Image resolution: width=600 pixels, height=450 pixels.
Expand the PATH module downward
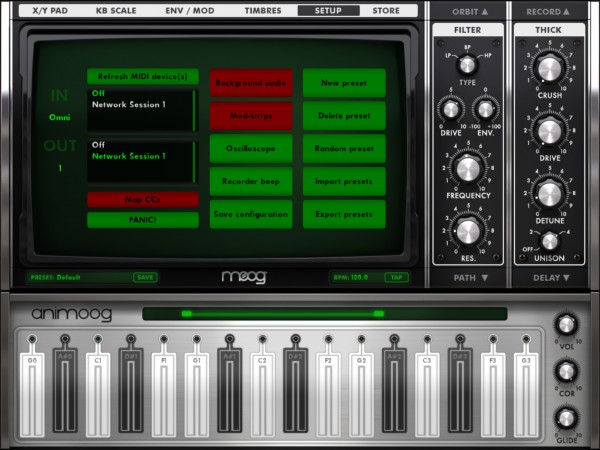click(x=470, y=278)
